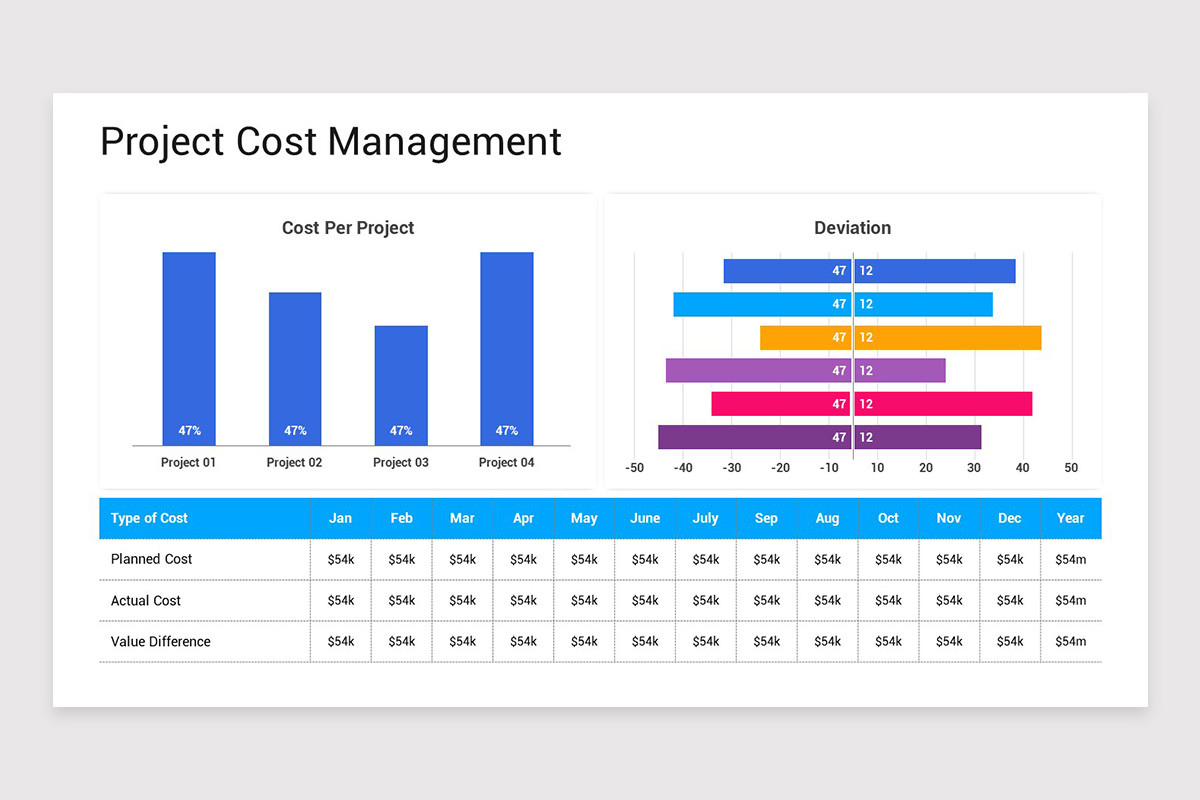Click the violet Deviation bar
The width and height of the screenshot is (1200, 800).
(x=805, y=370)
